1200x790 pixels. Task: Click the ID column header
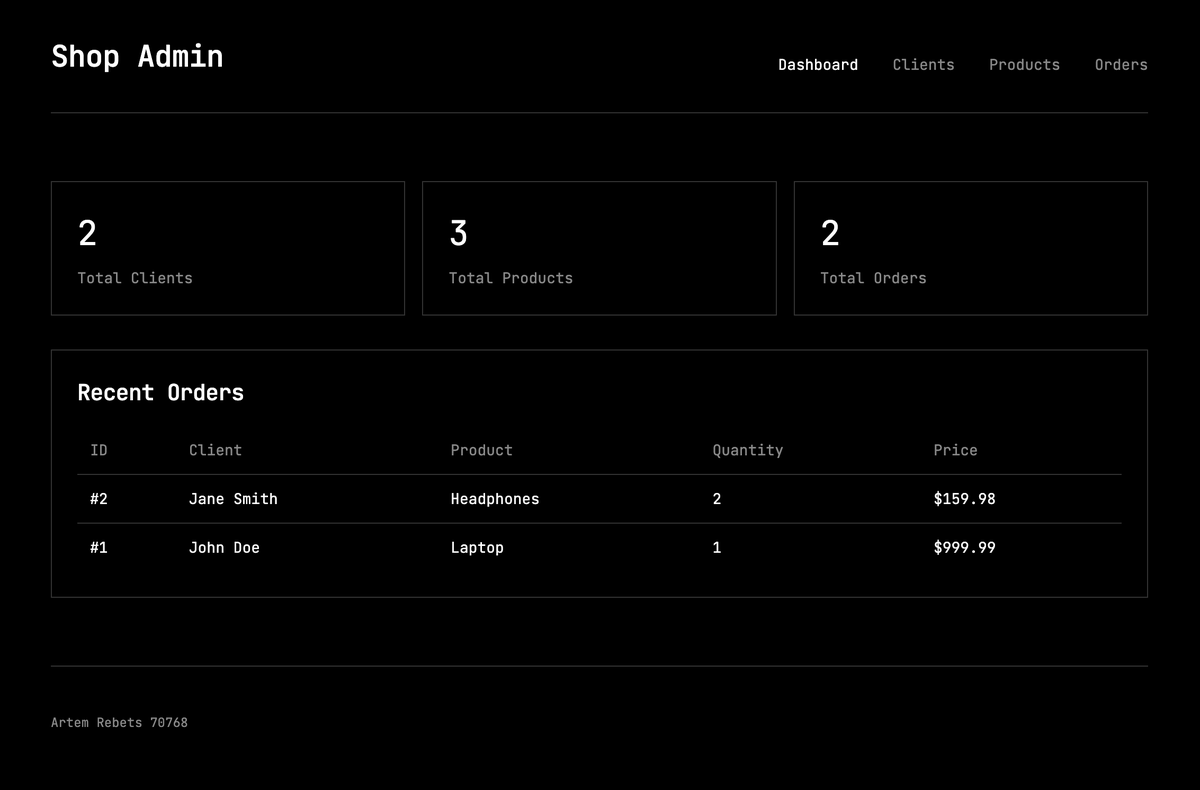99,450
